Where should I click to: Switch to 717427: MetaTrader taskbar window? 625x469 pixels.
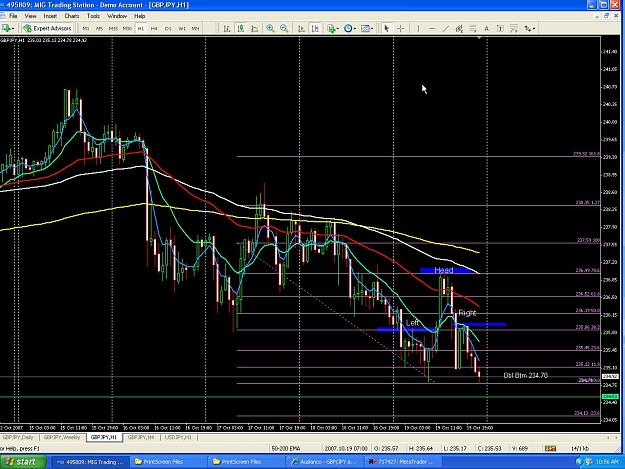click(402, 462)
